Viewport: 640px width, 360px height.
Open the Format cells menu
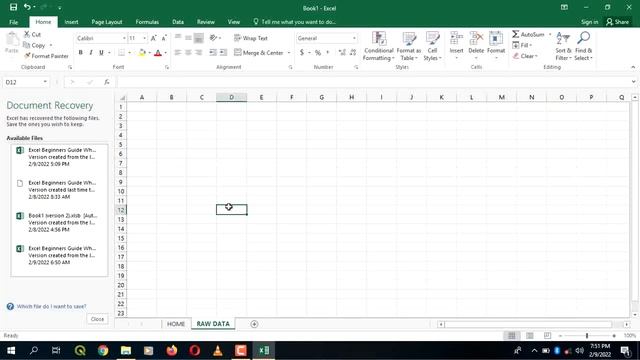pyautogui.click(x=496, y=45)
